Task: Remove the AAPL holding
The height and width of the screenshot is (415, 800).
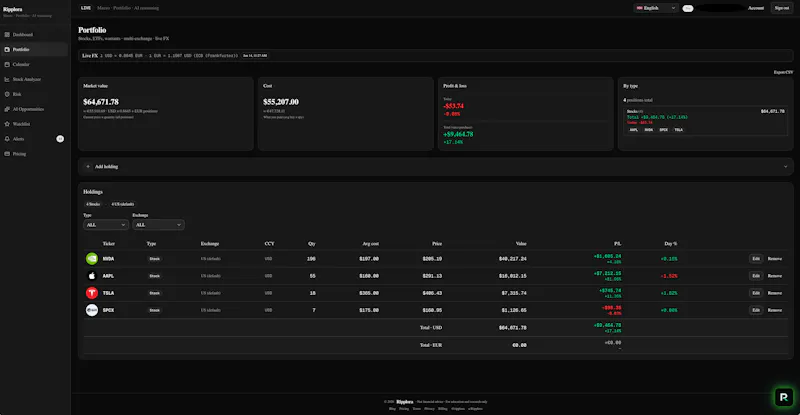Action: click(774, 276)
